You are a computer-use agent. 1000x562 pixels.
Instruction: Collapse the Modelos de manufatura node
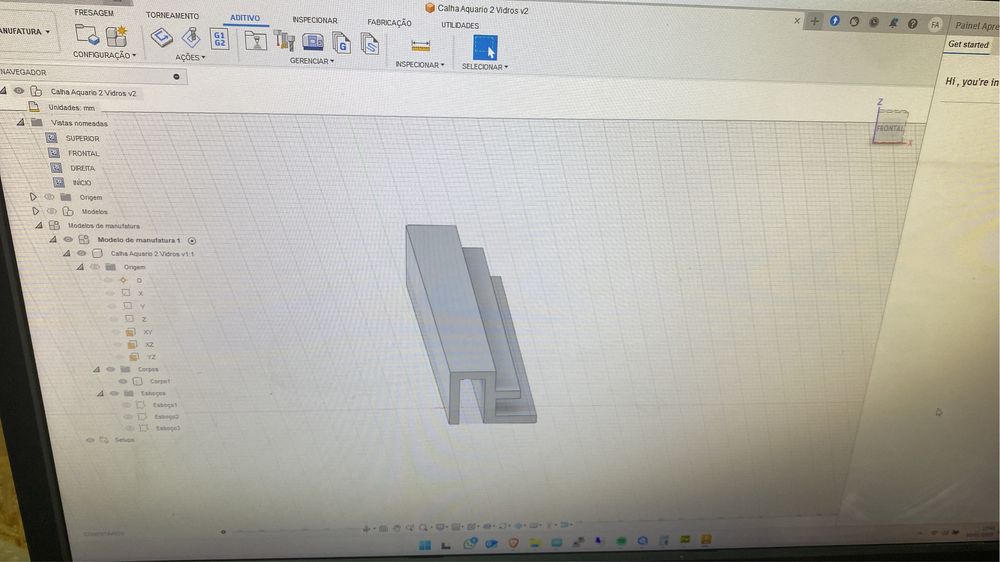38,225
